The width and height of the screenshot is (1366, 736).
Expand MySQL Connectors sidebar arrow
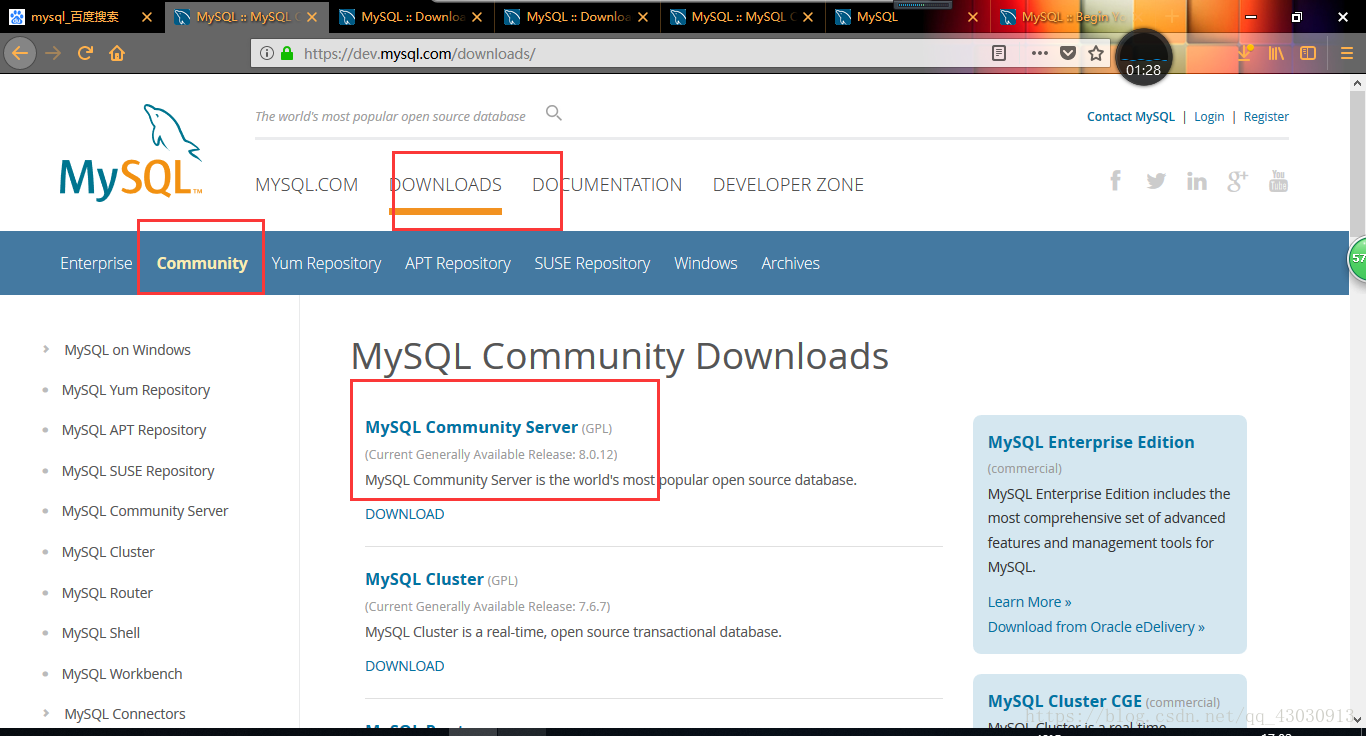(46, 713)
